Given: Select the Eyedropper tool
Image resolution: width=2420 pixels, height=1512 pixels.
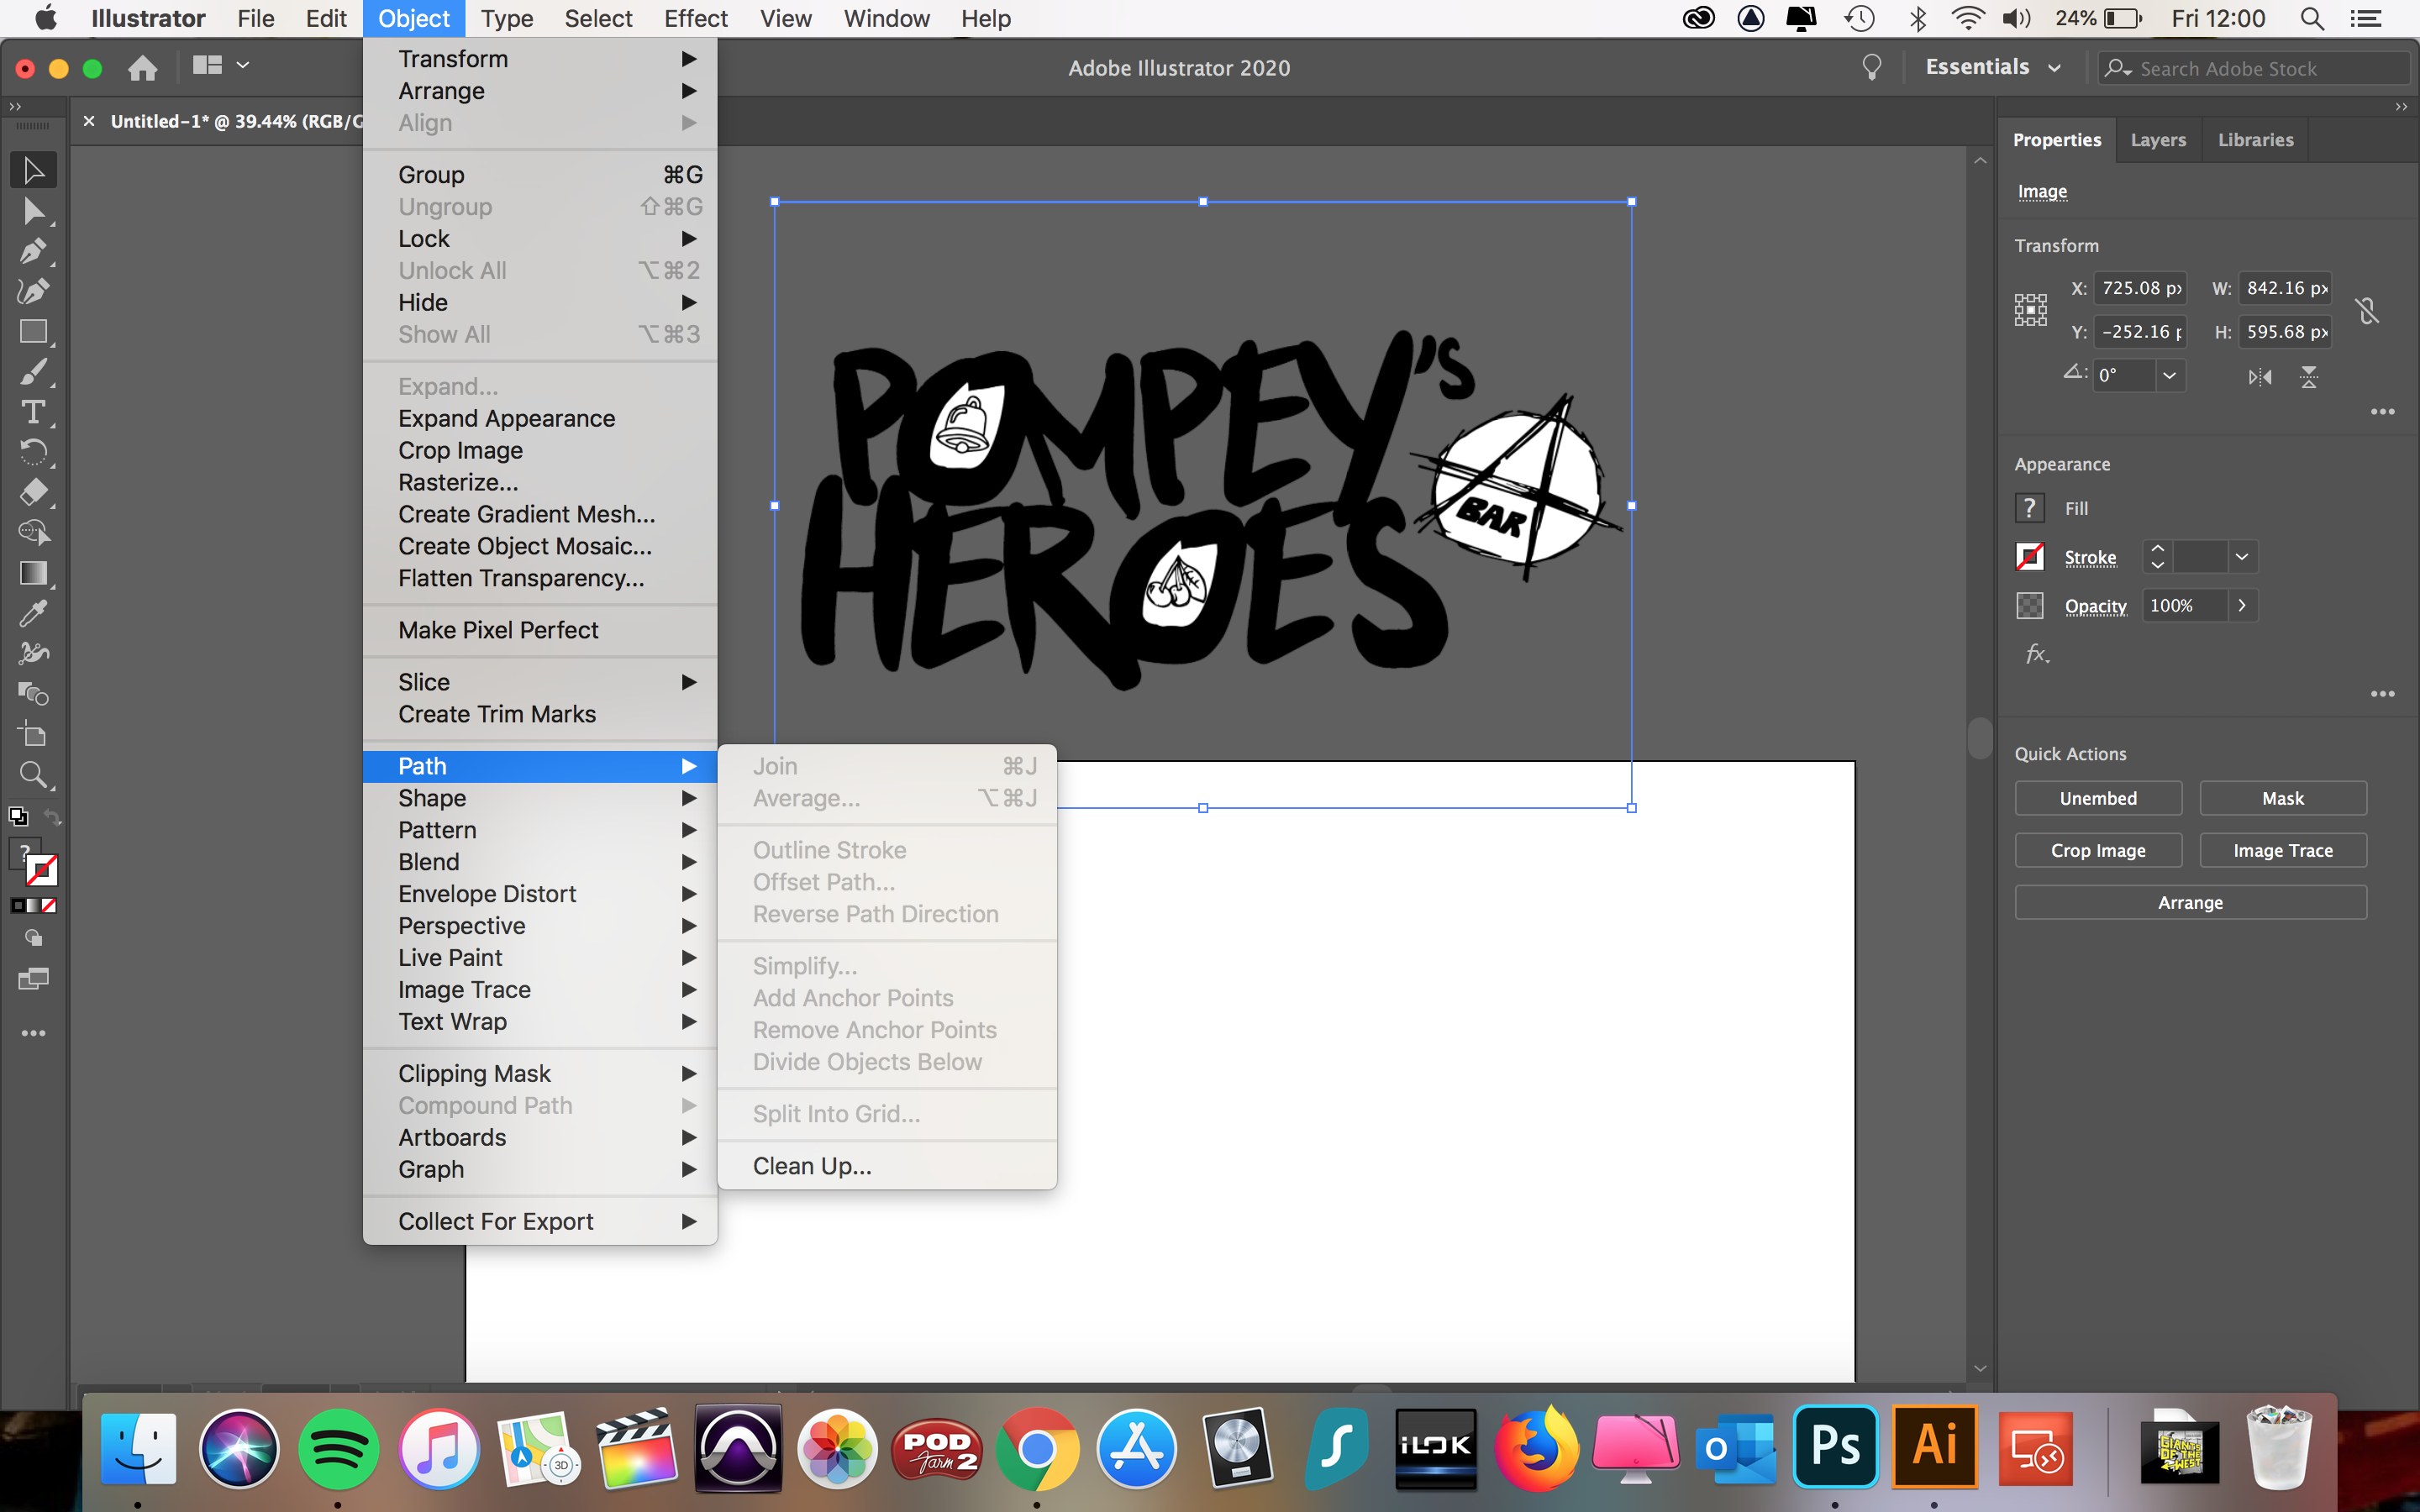Looking at the screenshot, I should pos(33,613).
